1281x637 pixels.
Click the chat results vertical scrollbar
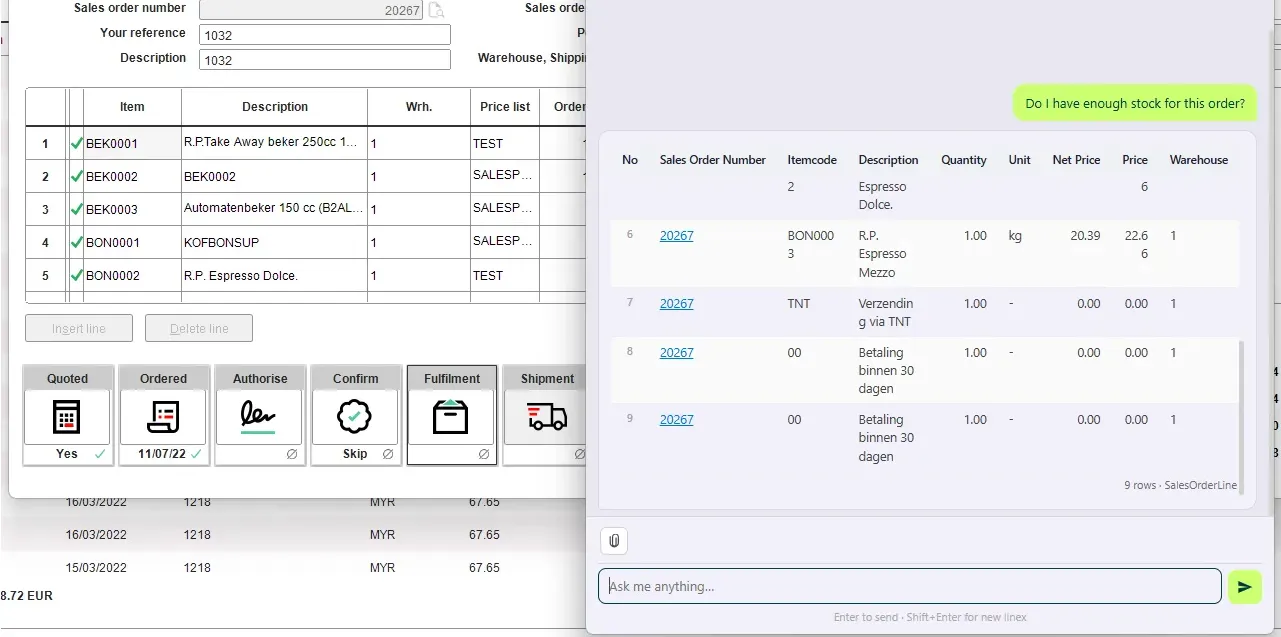[x=1243, y=415]
